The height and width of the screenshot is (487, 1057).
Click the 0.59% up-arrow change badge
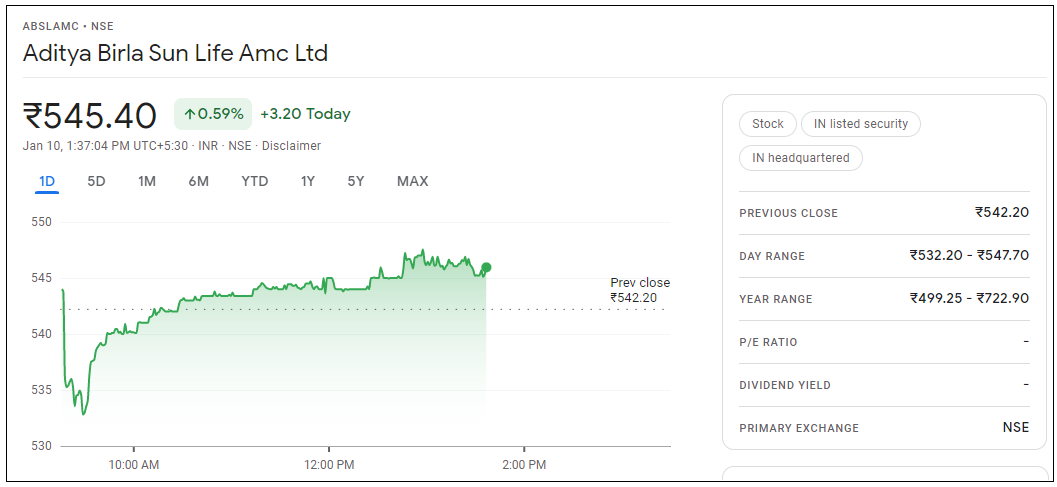[x=213, y=114]
